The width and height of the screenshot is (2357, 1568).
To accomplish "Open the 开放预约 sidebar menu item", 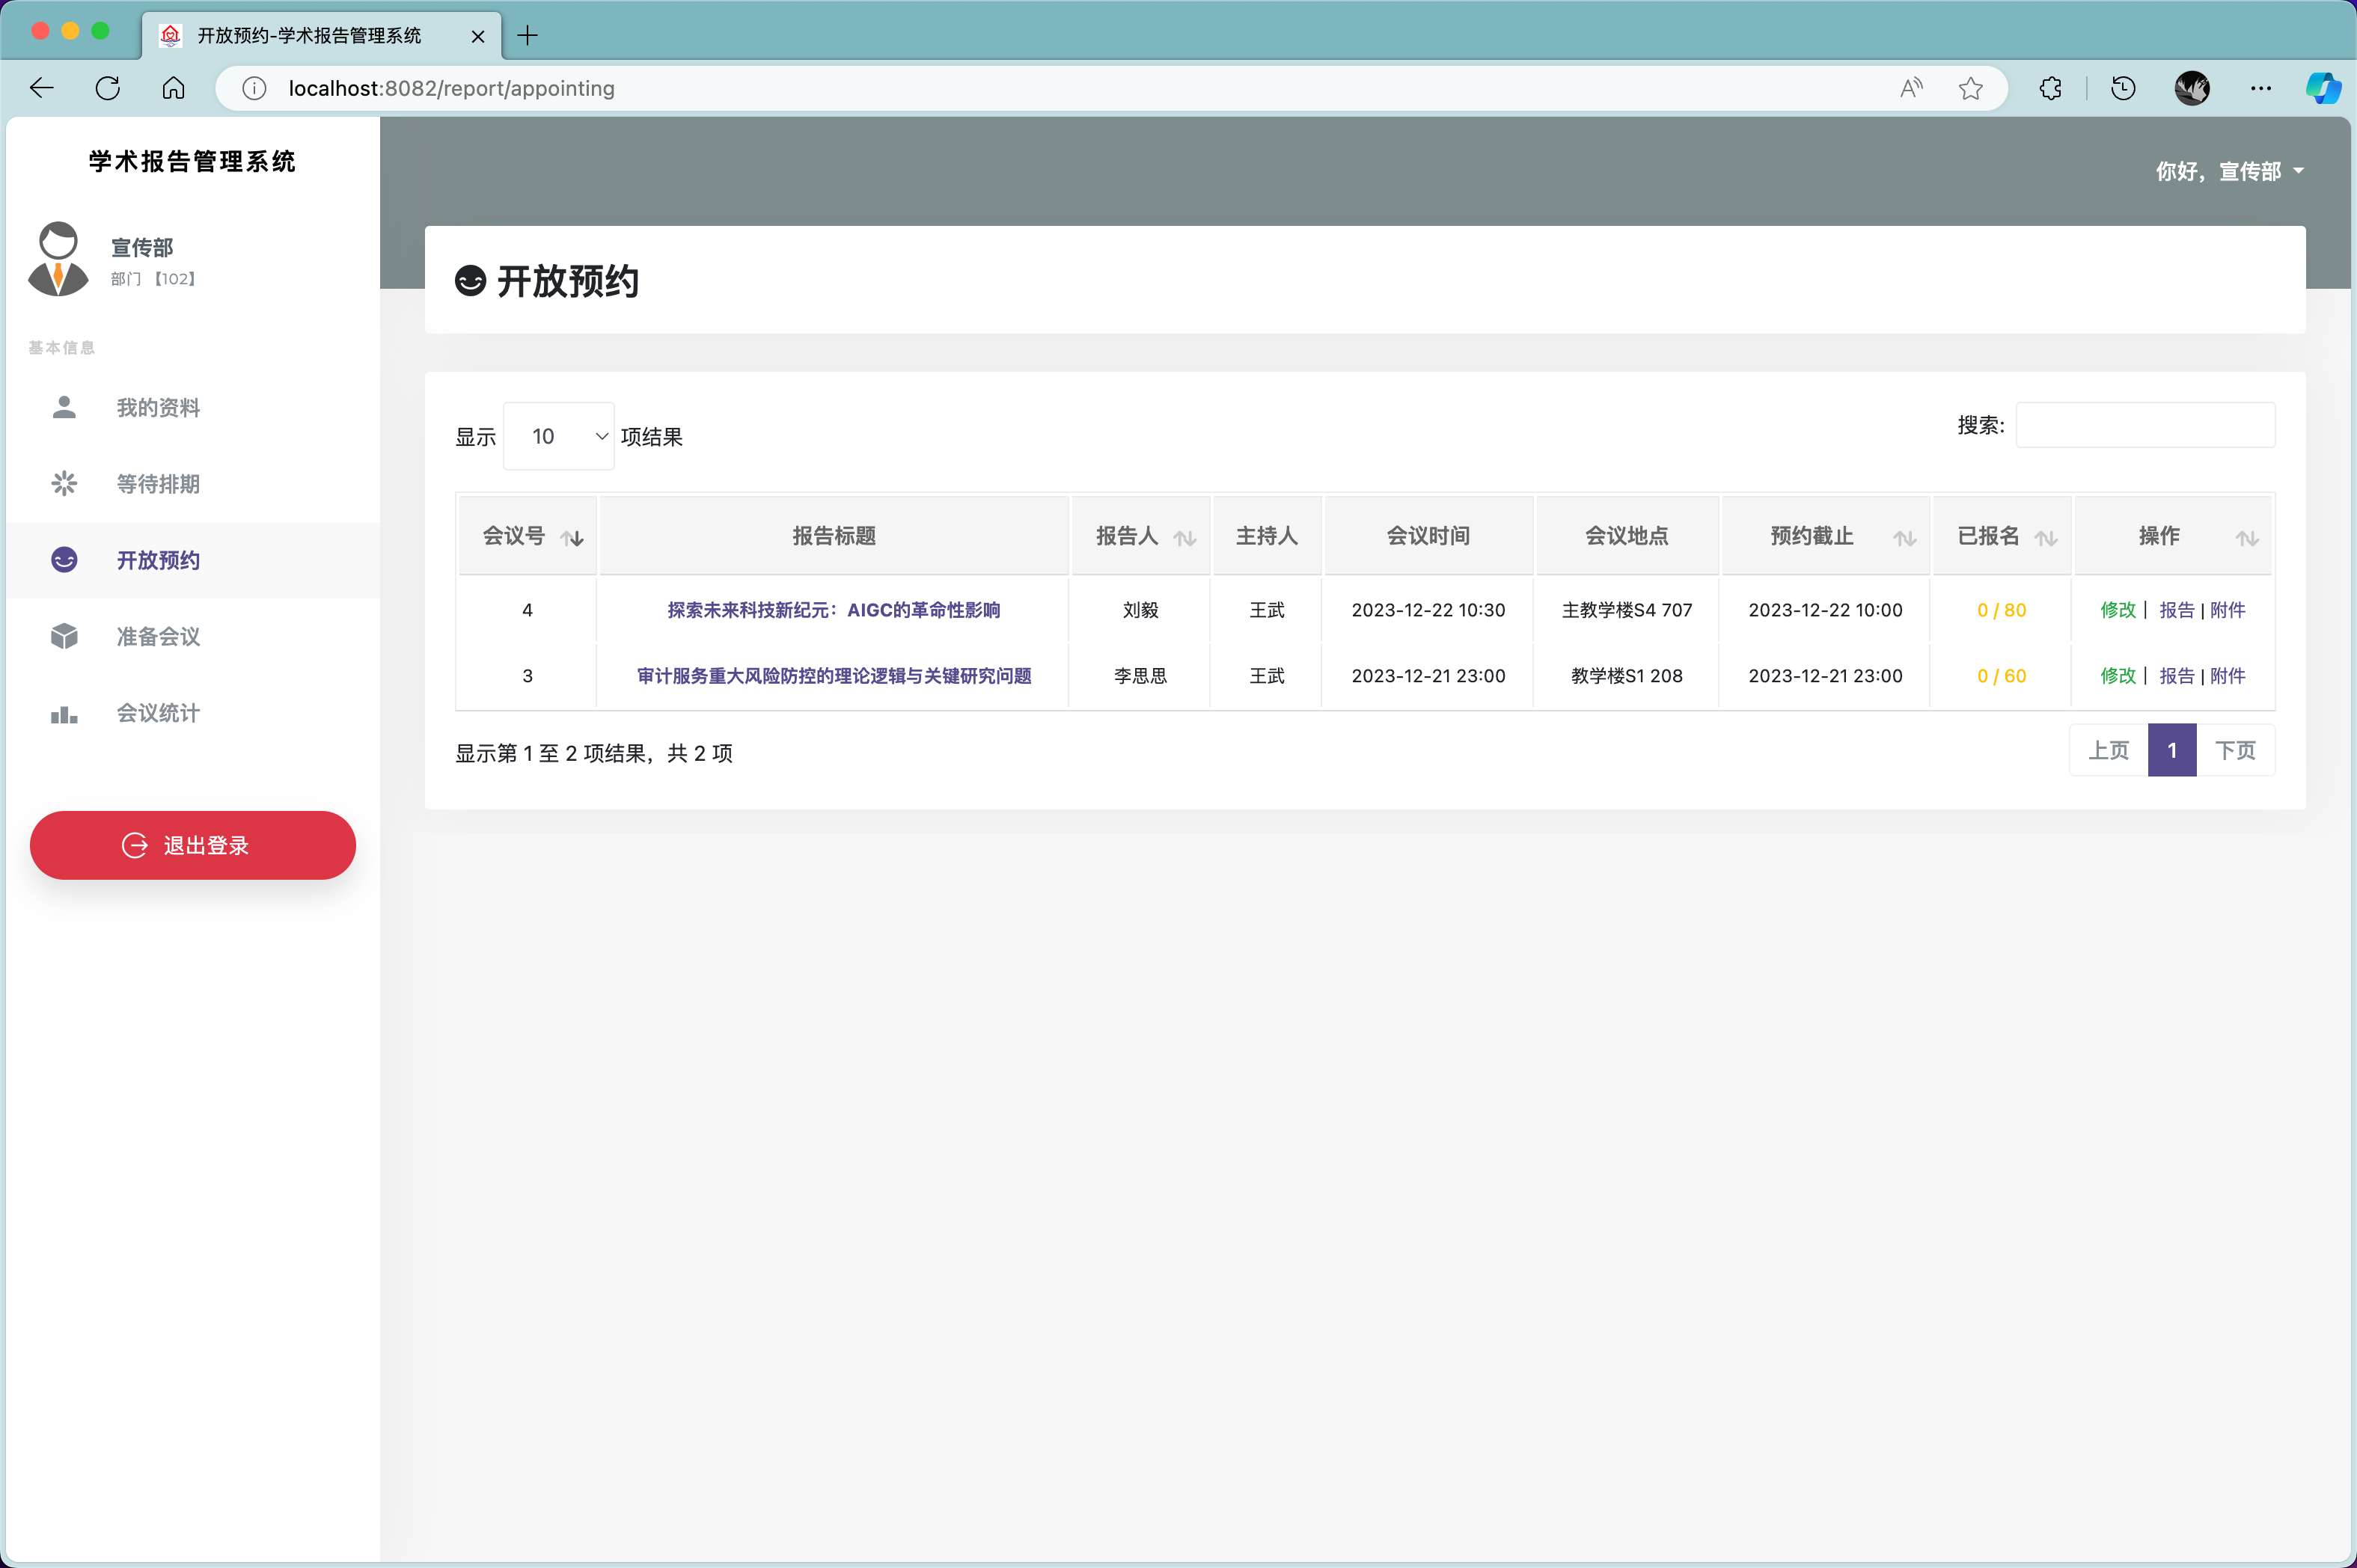I will 158,560.
